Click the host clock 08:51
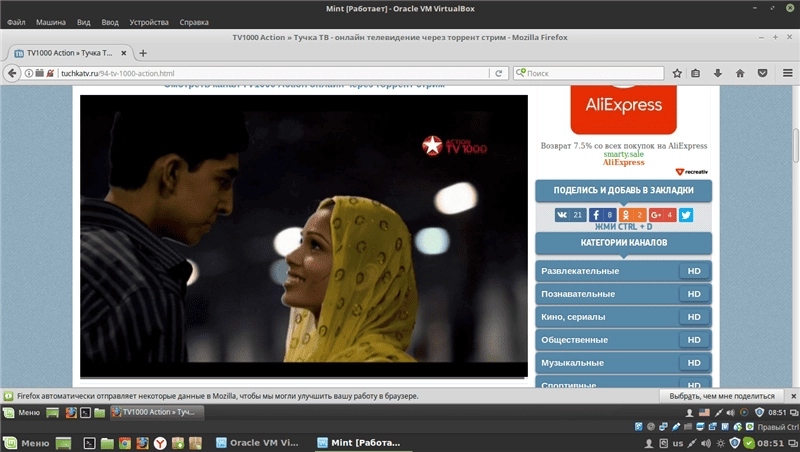The height and width of the screenshot is (452, 800). point(770,443)
